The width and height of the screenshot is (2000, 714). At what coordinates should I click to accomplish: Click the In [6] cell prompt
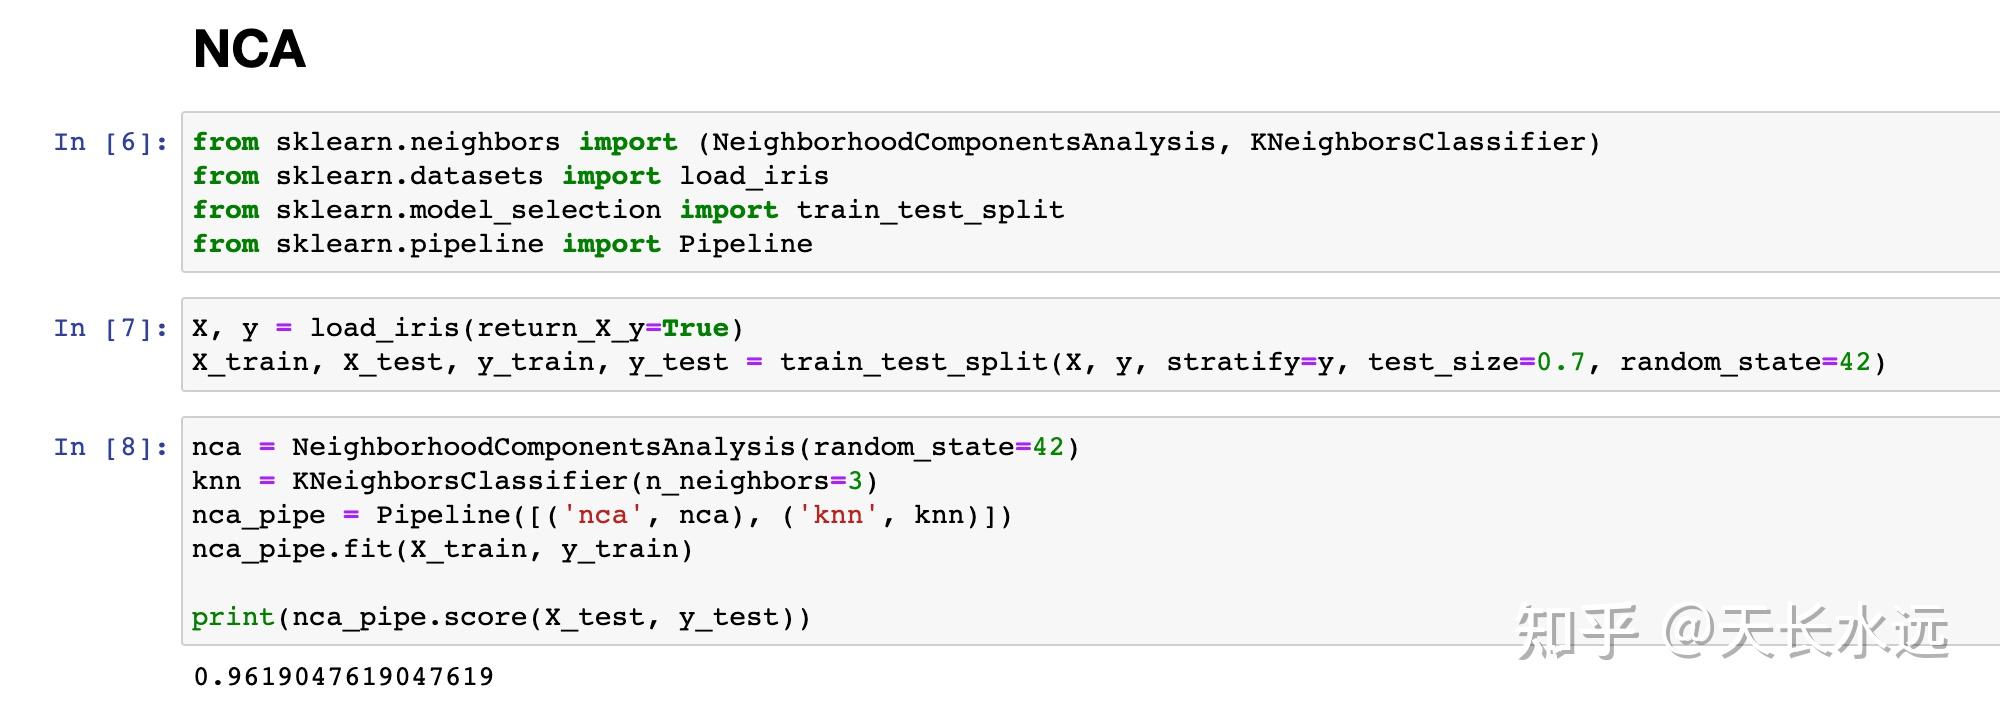(111, 142)
